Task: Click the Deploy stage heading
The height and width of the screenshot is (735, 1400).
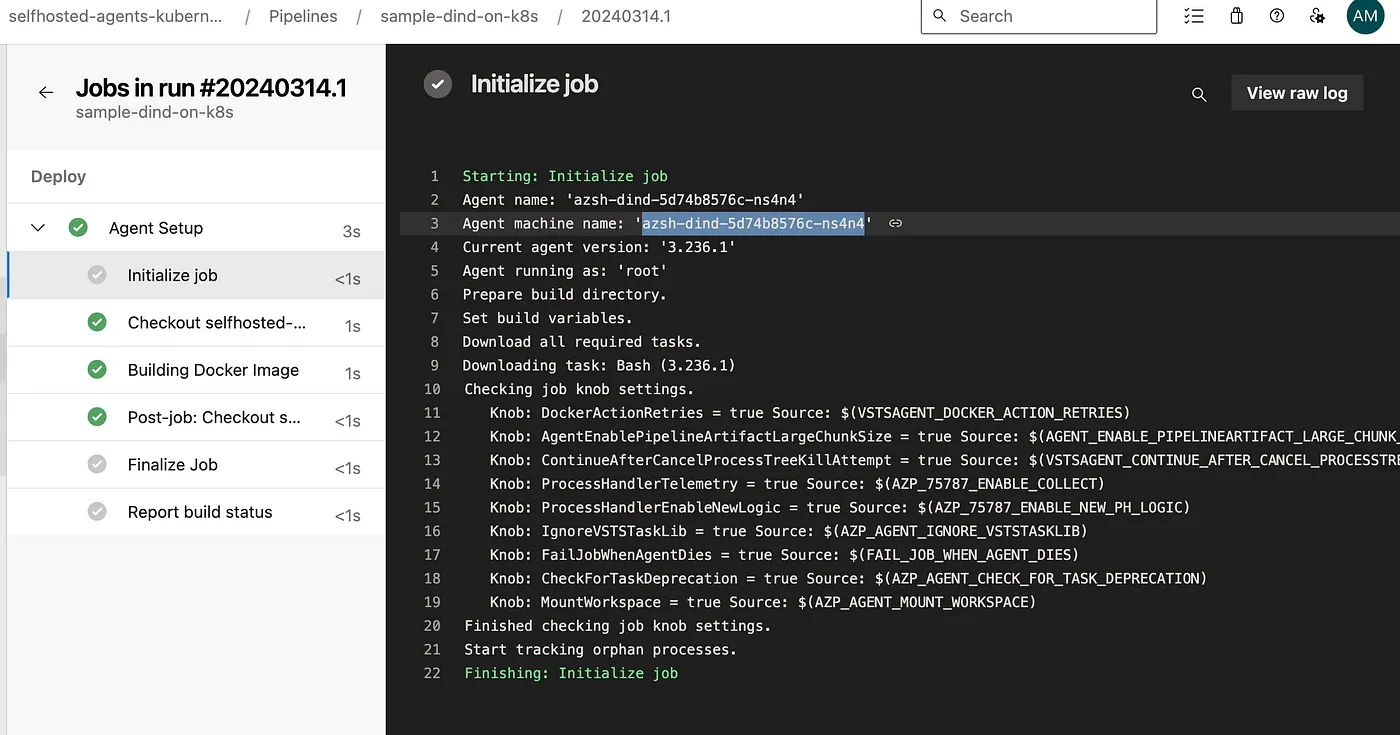Action: [58, 177]
